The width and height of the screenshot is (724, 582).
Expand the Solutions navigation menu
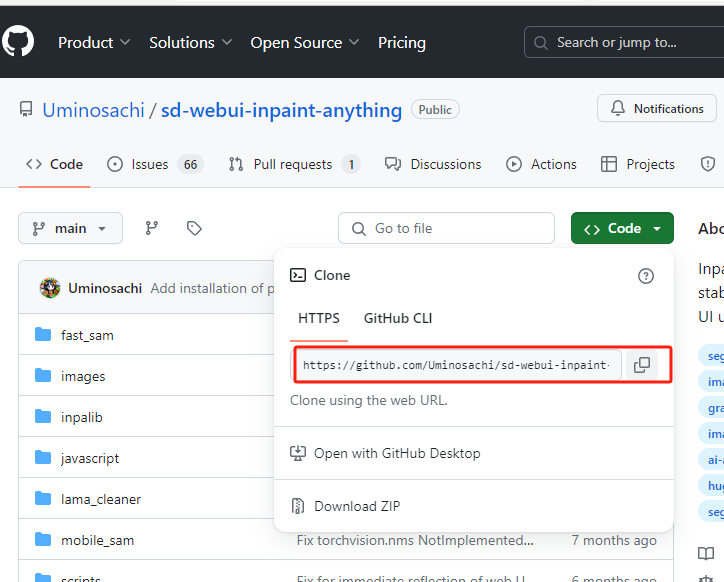190,42
